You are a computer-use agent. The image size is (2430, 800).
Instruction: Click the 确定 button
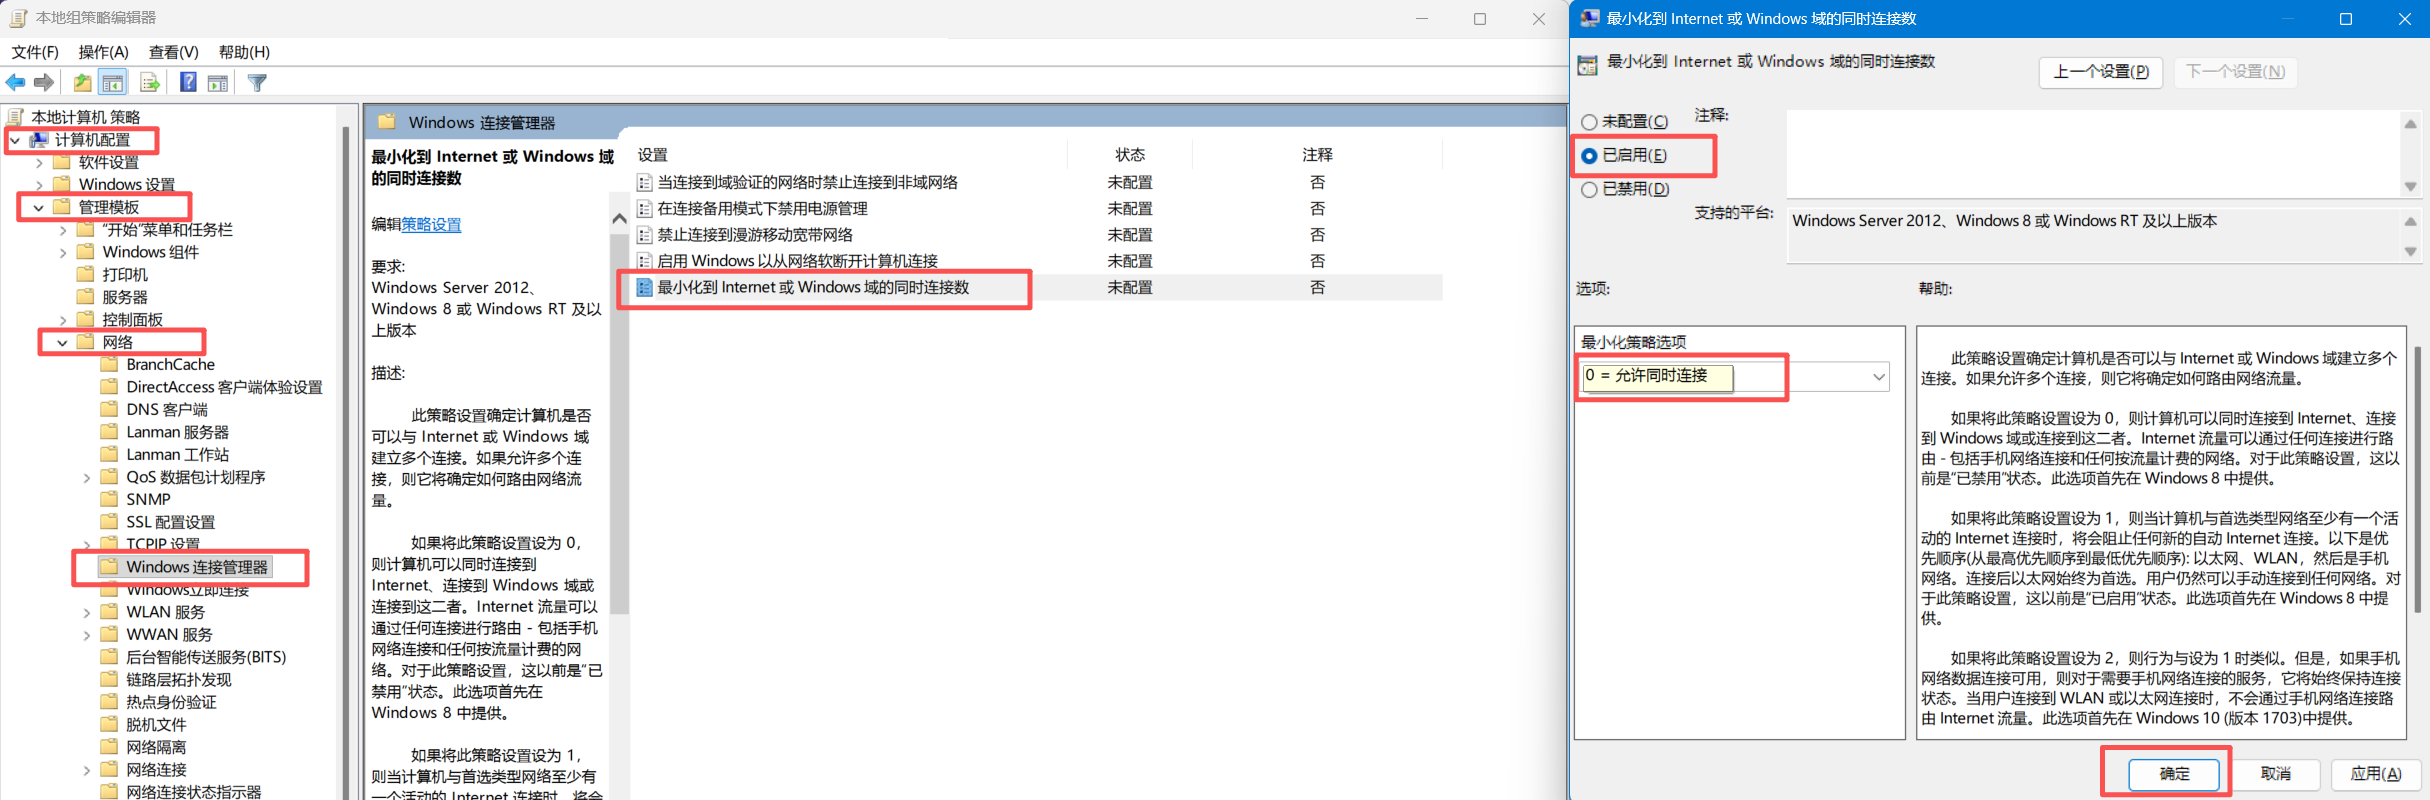point(2174,774)
